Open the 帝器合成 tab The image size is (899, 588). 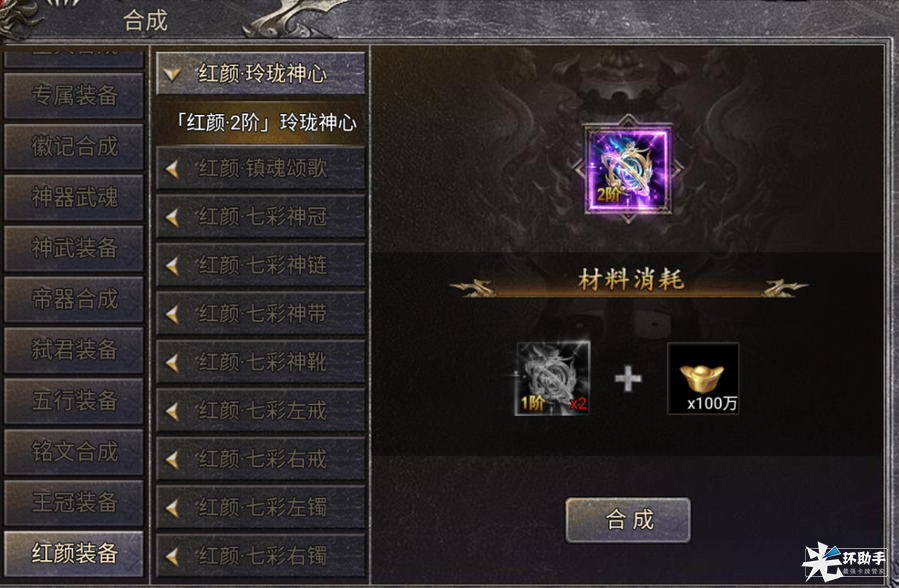(x=74, y=299)
